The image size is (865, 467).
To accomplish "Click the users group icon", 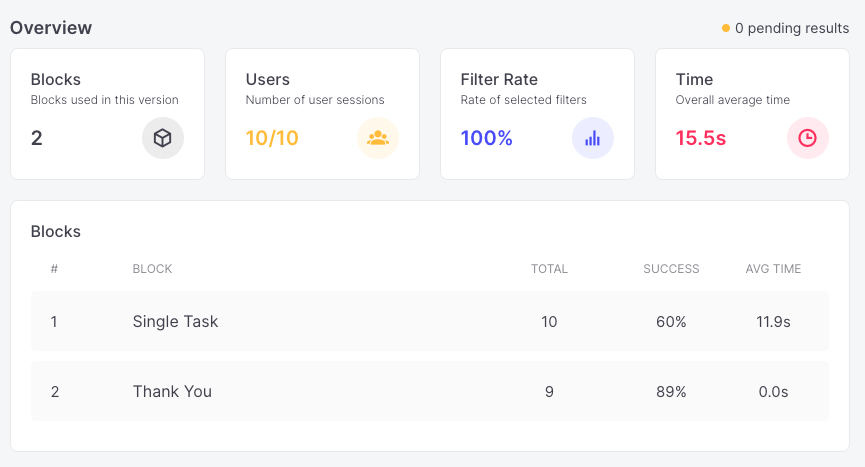I will [378, 138].
